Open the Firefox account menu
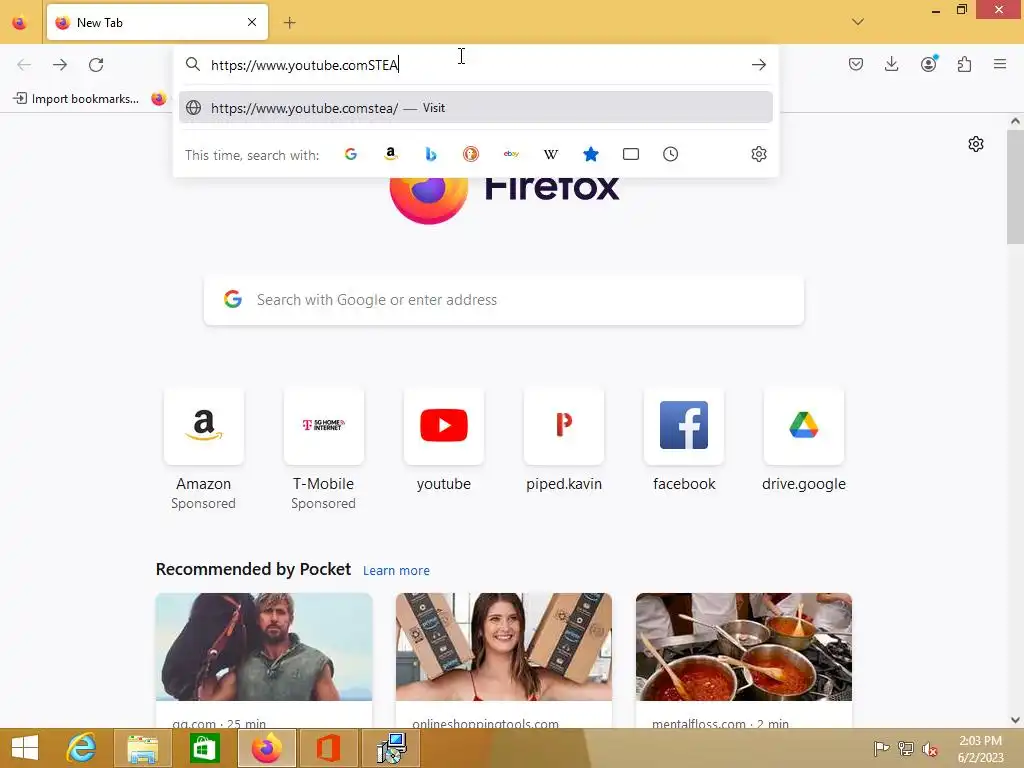 pos(929,64)
